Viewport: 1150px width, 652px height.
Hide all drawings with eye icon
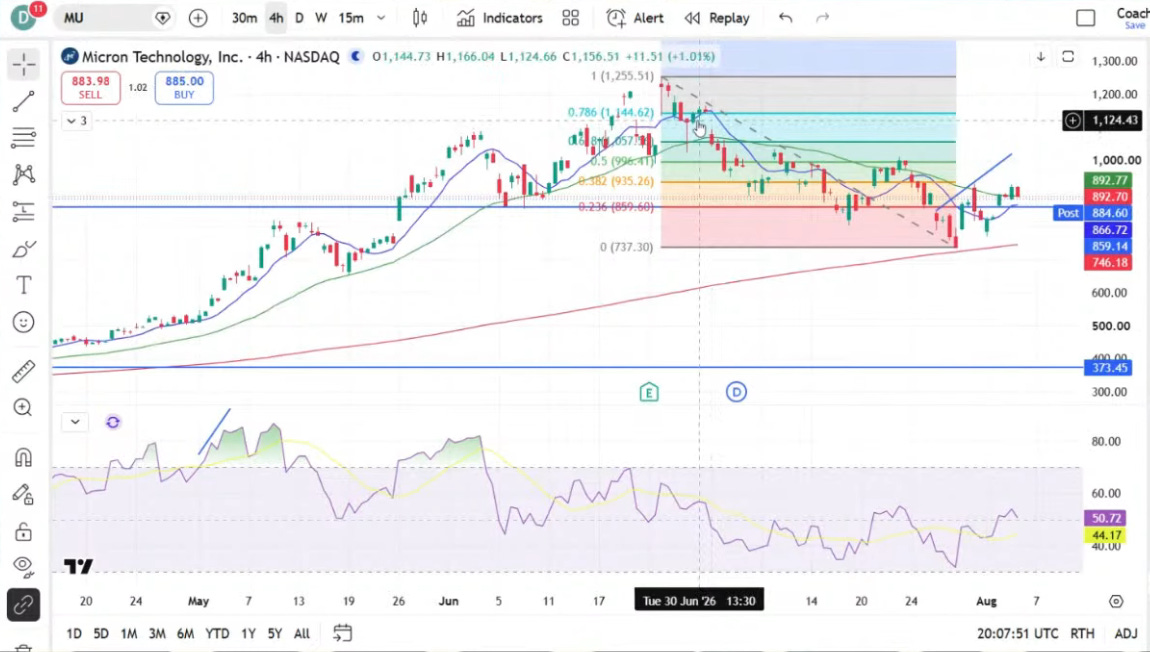(23, 565)
